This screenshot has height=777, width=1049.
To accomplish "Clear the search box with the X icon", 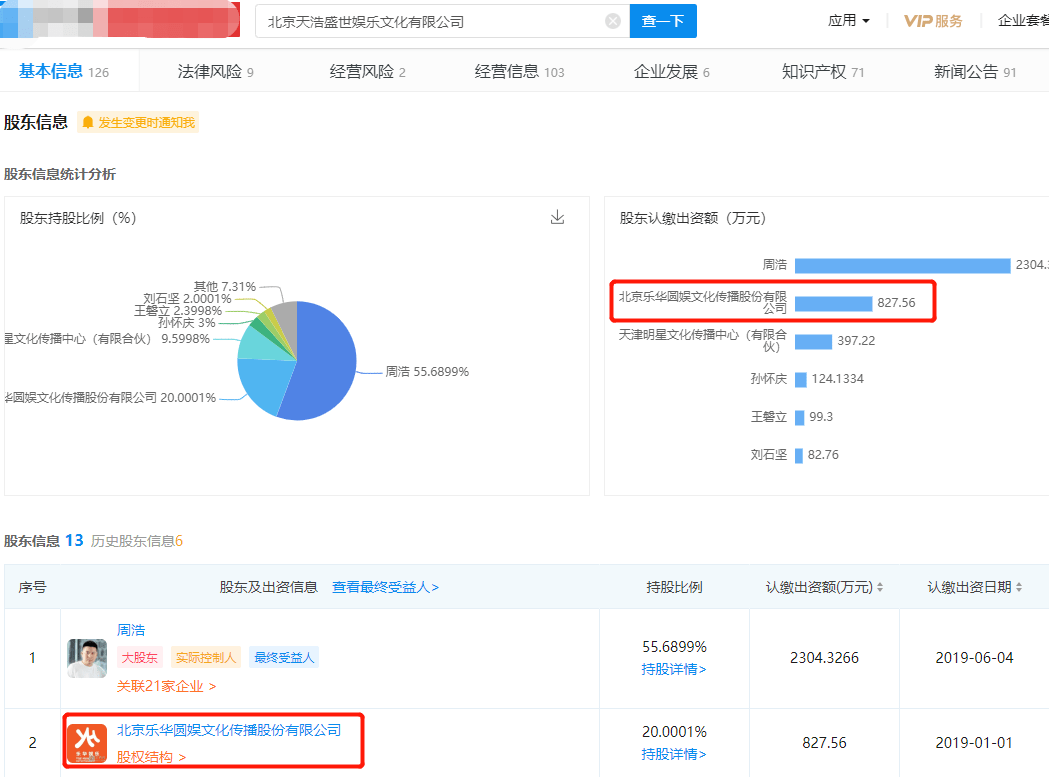I will click(x=613, y=21).
